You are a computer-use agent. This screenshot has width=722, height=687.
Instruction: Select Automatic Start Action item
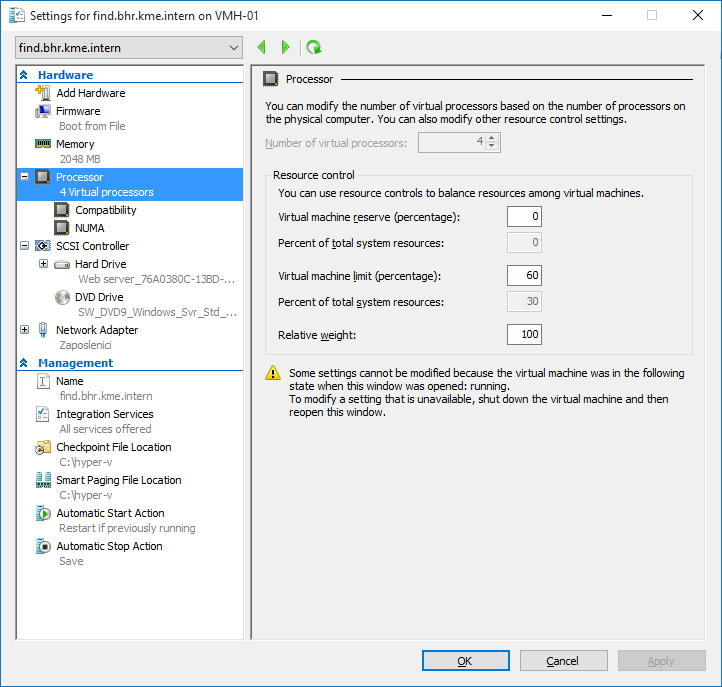pyautogui.click(x=110, y=513)
